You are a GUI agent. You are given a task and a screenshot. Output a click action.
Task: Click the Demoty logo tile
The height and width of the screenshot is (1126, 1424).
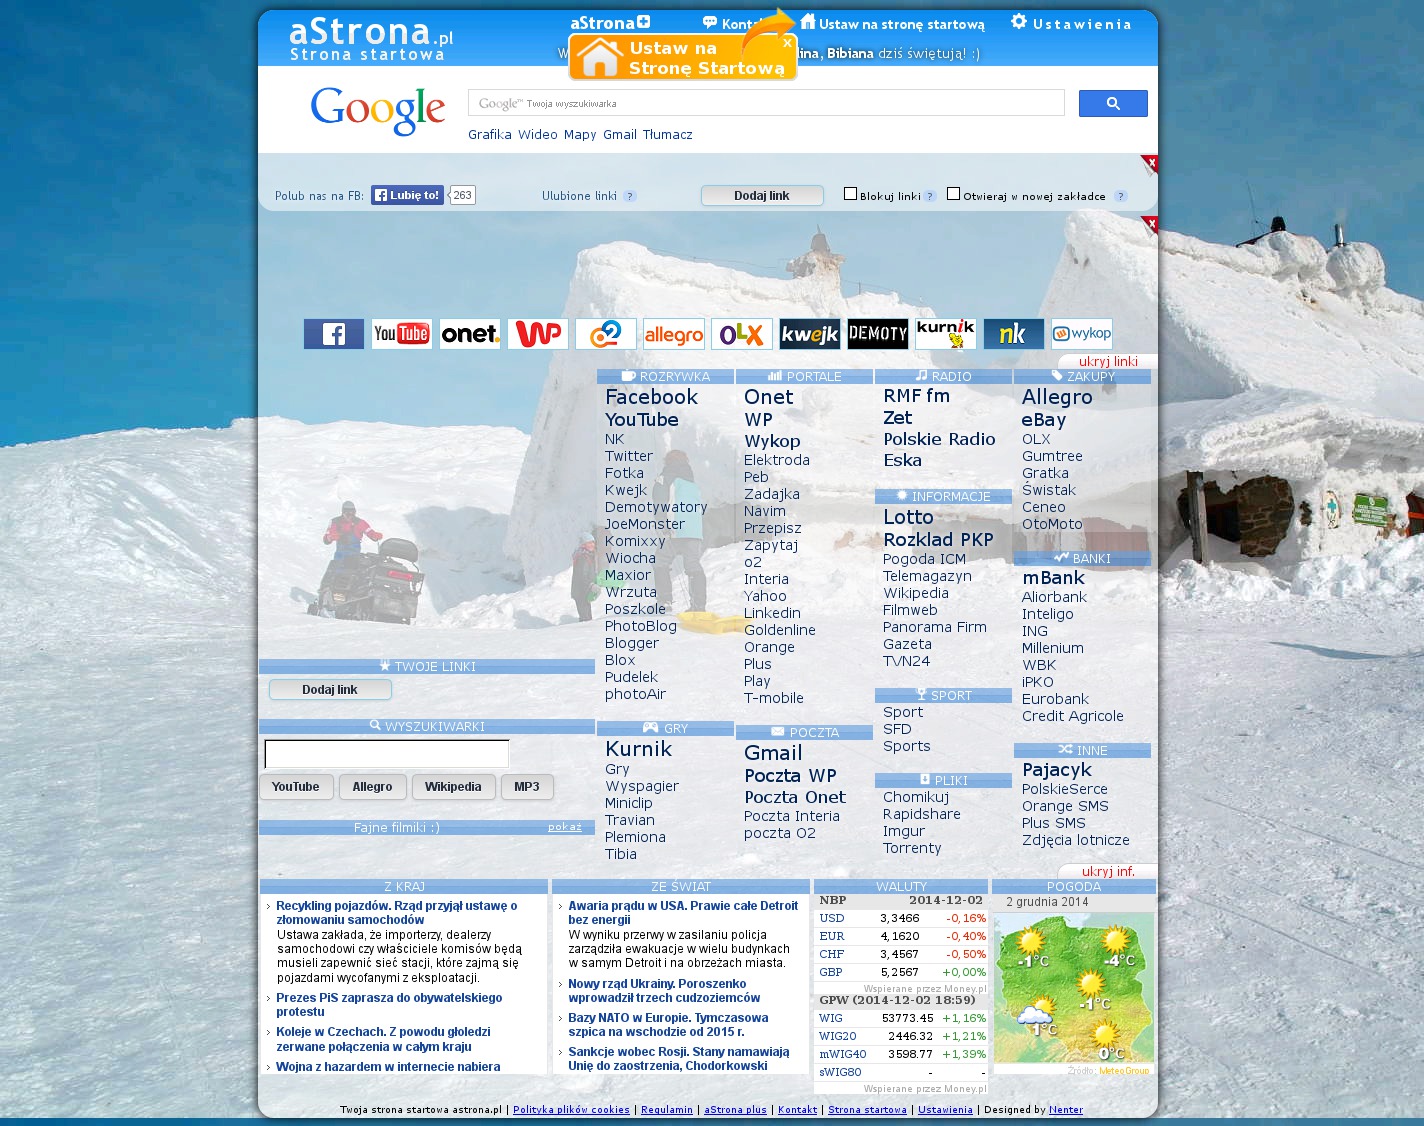877,334
